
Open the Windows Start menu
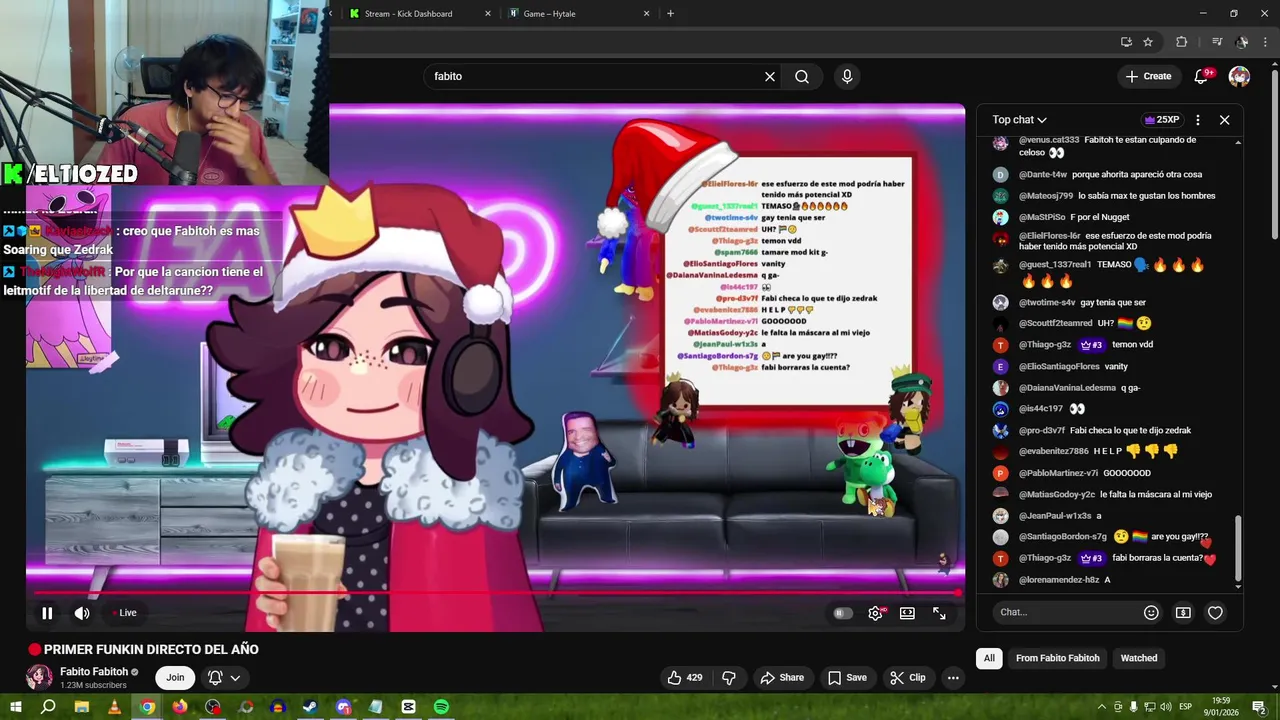pos(14,707)
